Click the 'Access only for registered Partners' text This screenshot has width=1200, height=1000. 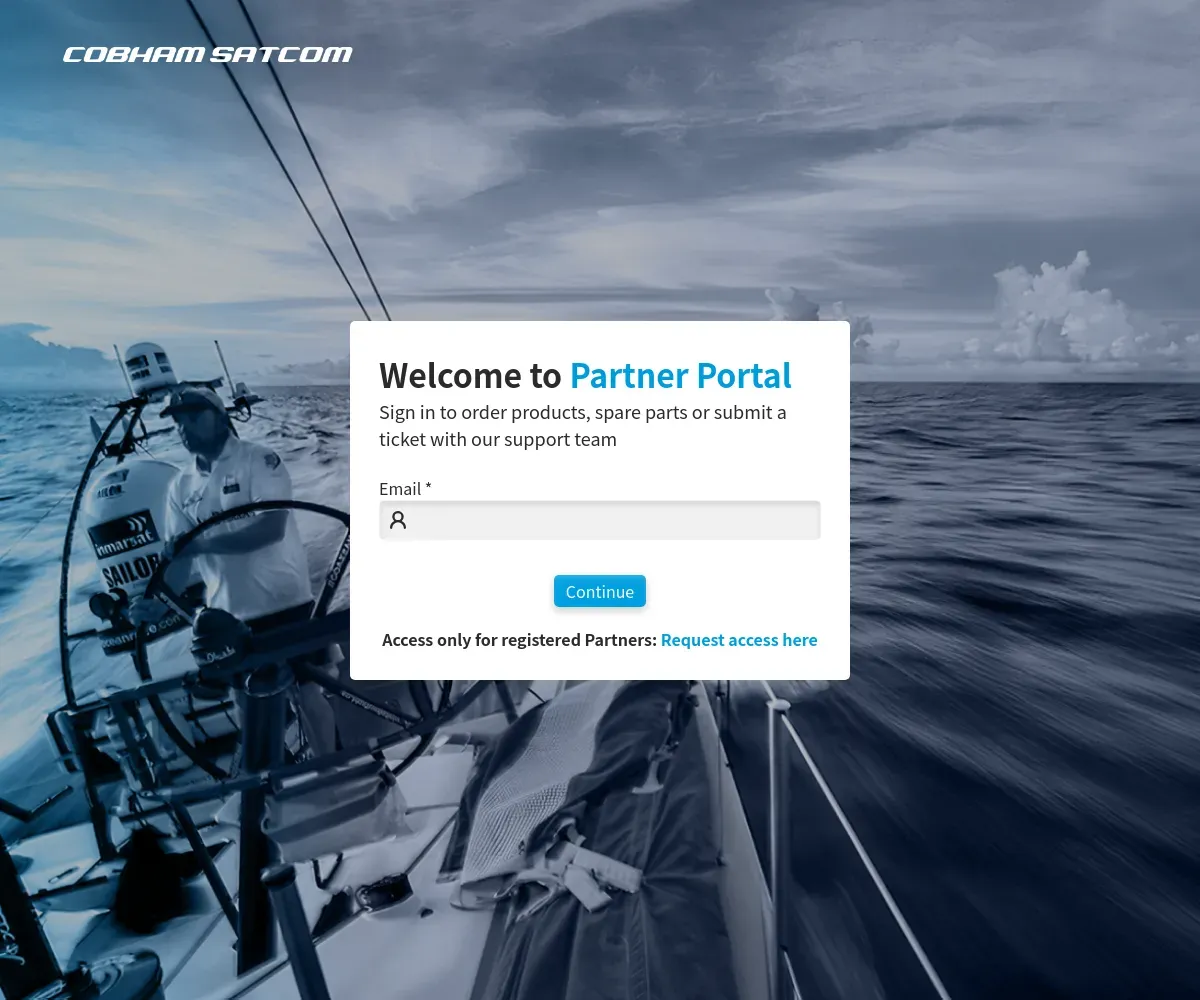click(x=519, y=640)
